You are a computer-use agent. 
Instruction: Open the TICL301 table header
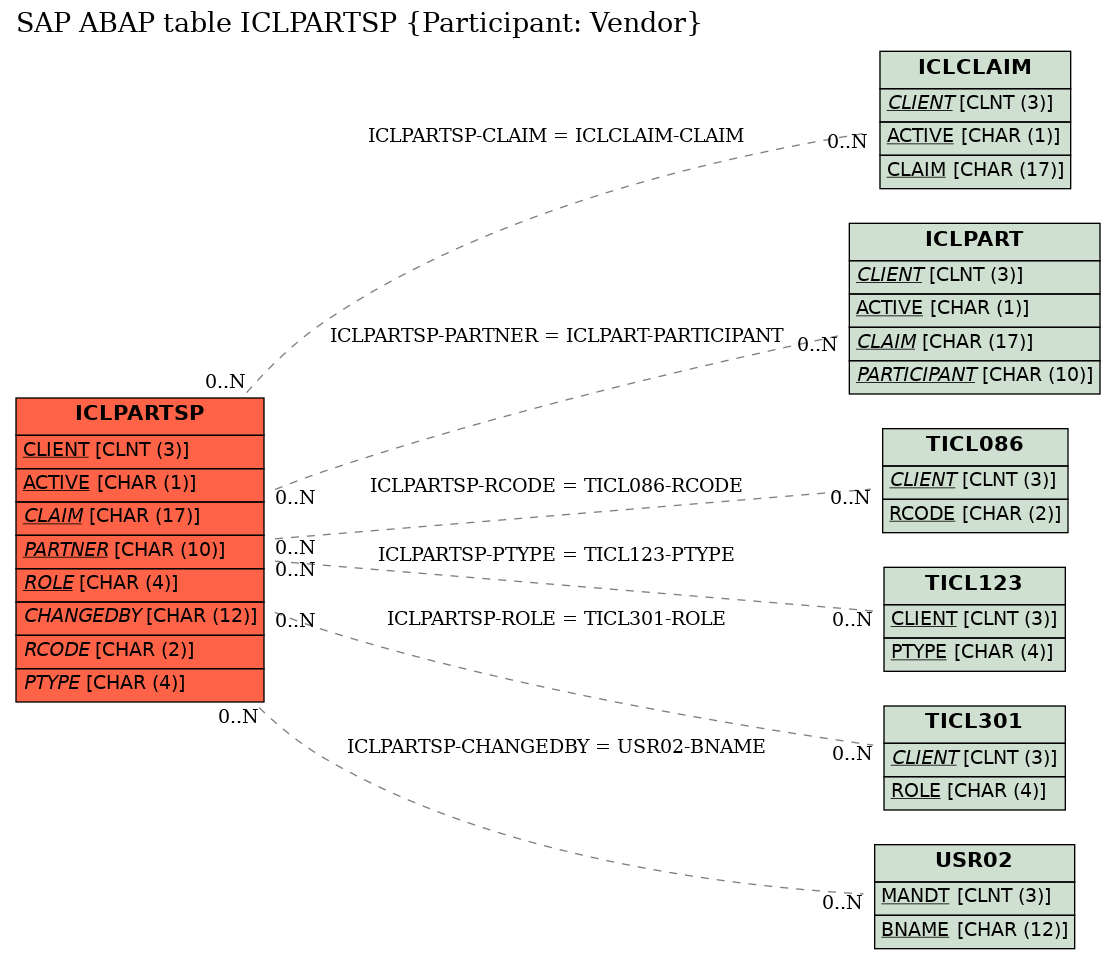coord(974,724)
